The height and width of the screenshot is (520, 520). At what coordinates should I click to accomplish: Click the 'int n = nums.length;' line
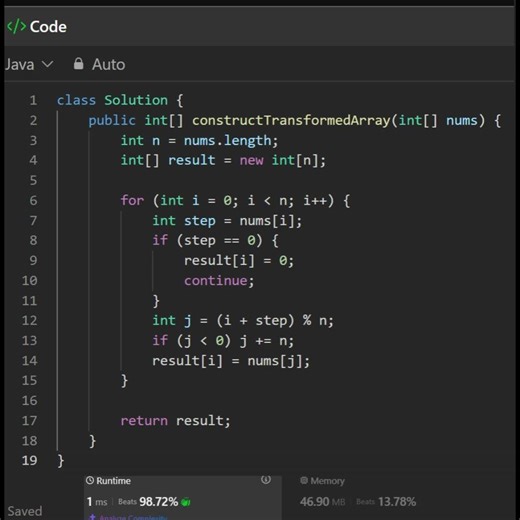(199, 140)
